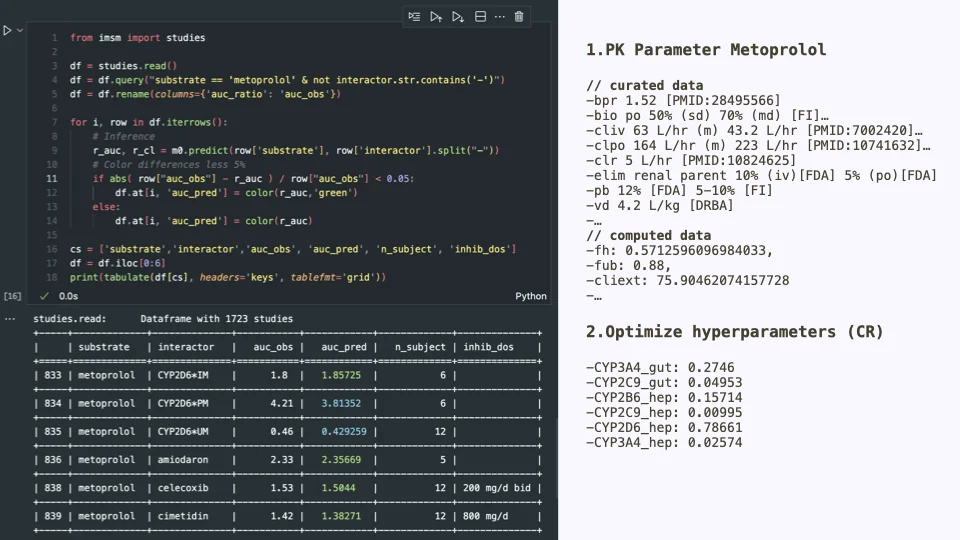Click the '200 mg/d bid' dose cell

497,487
